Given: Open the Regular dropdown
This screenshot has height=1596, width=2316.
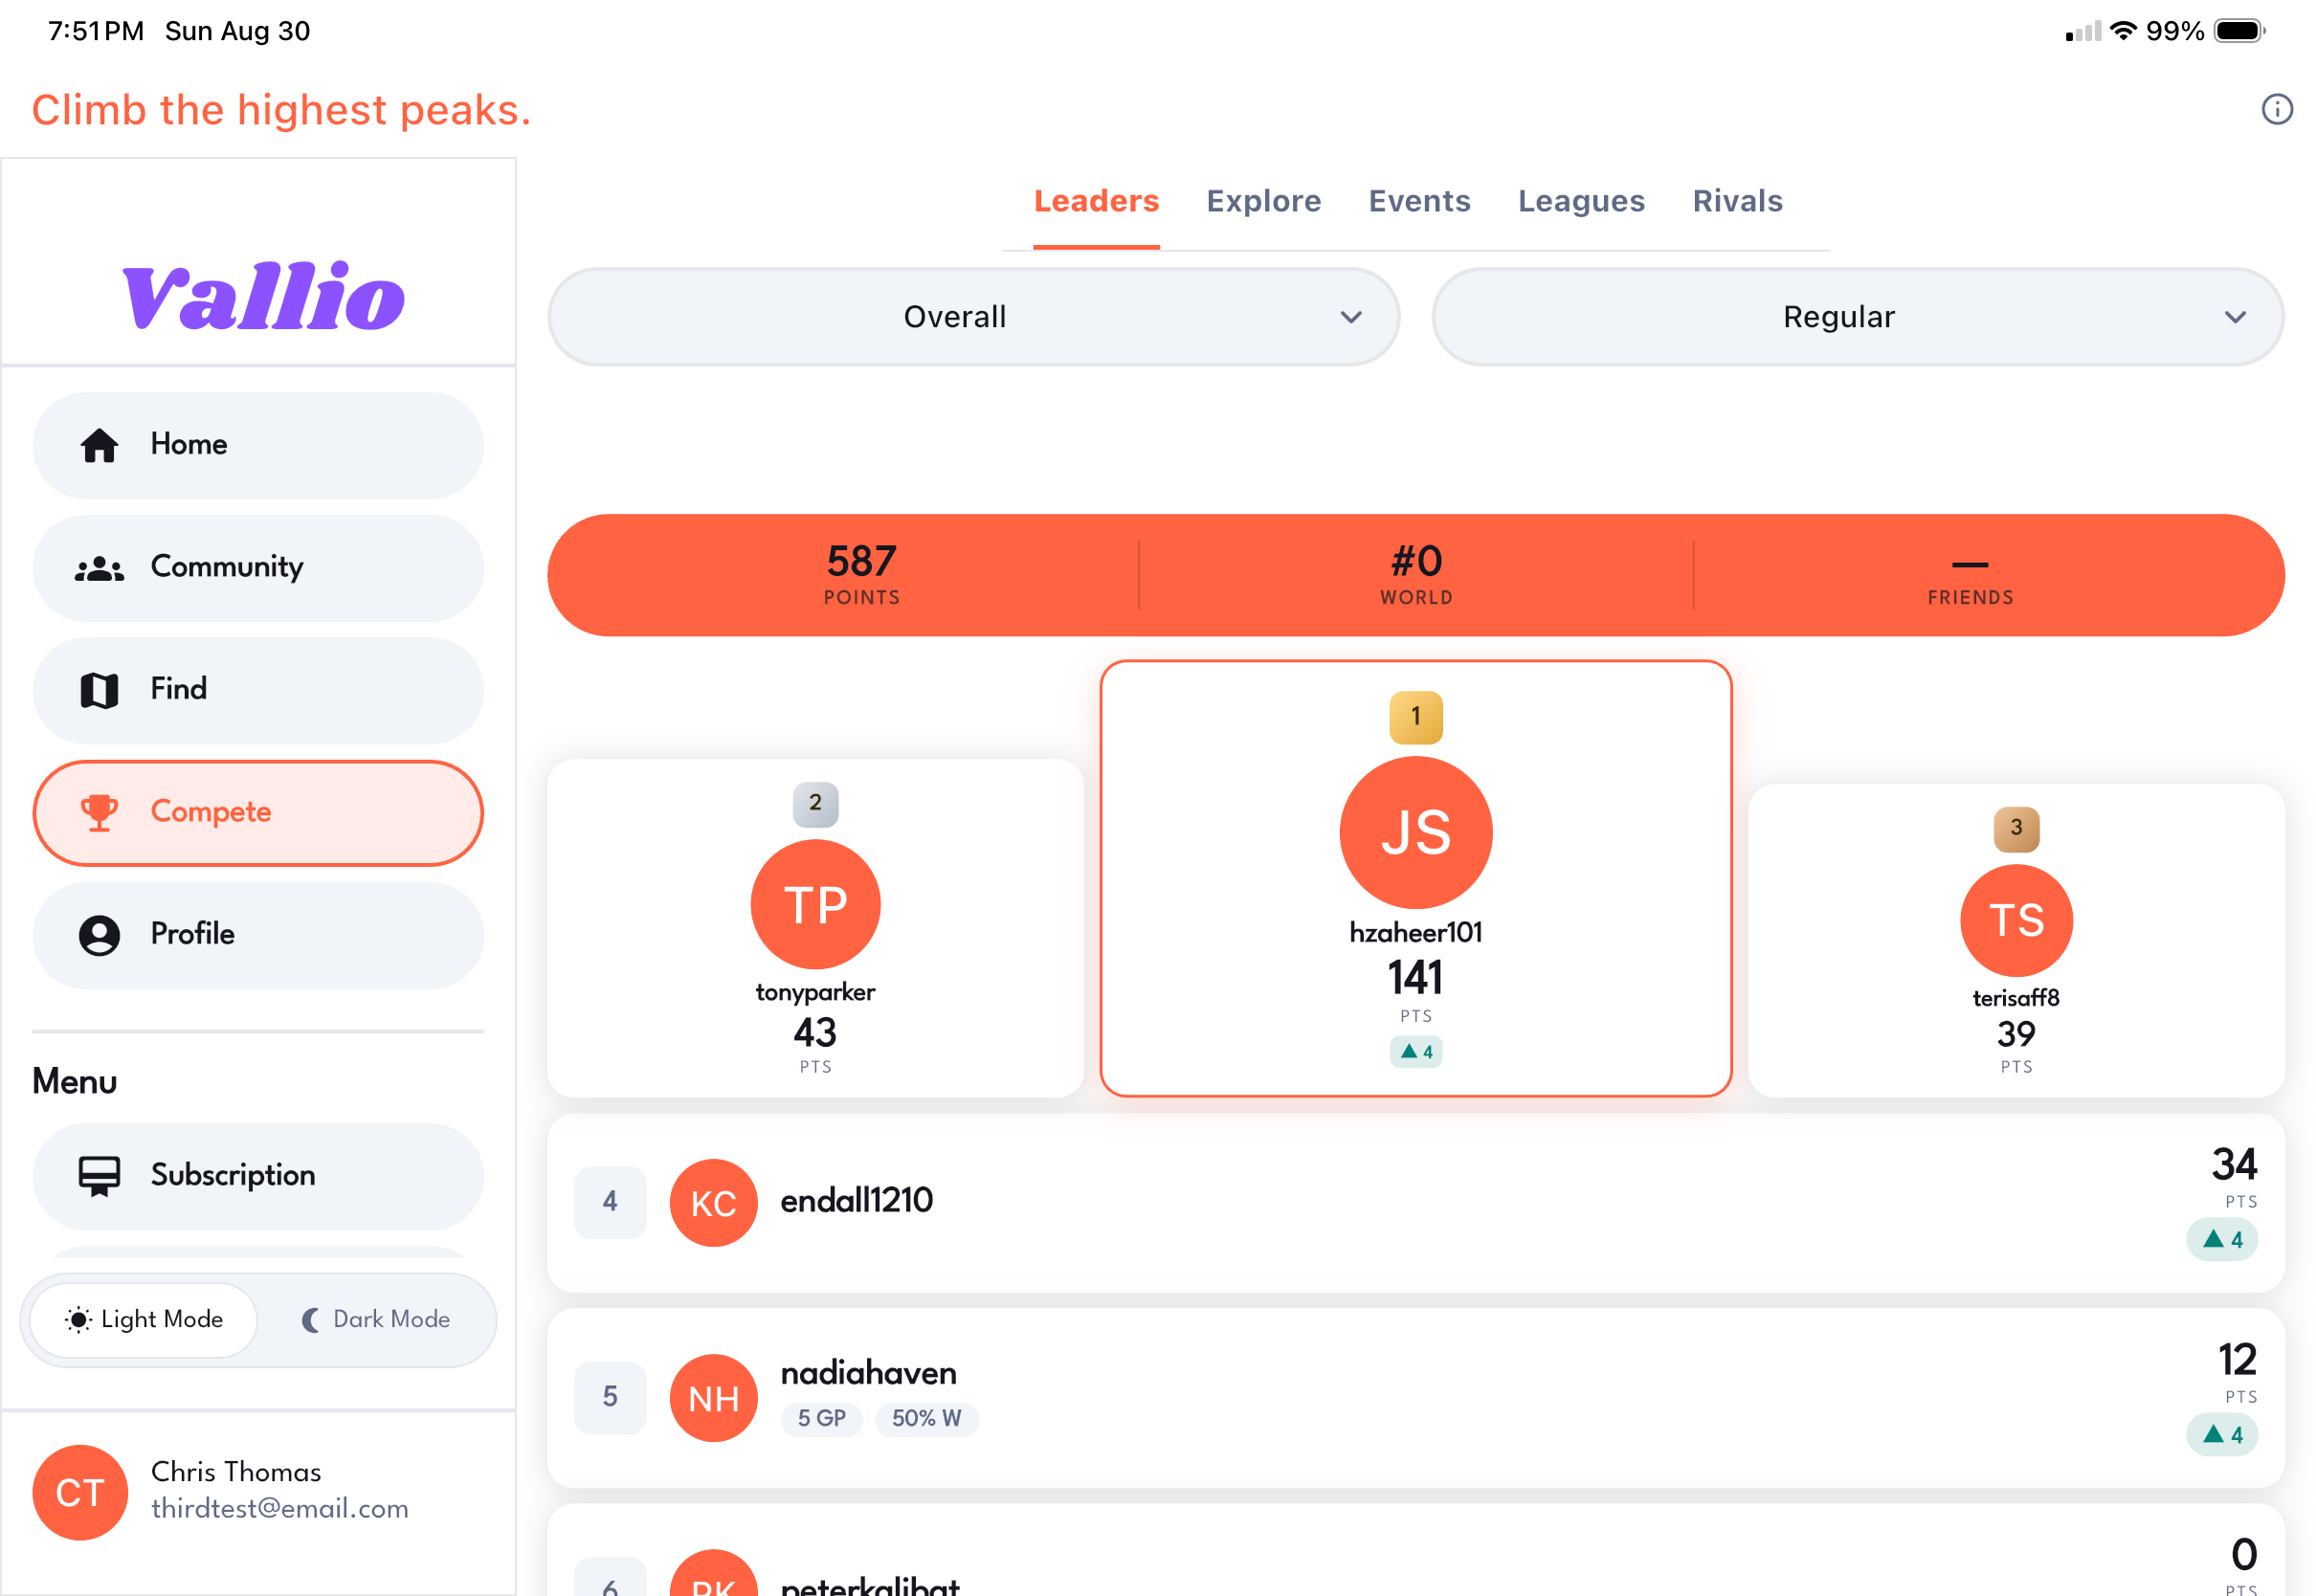Looking at the screenshot, I should tap(1857, 317).
